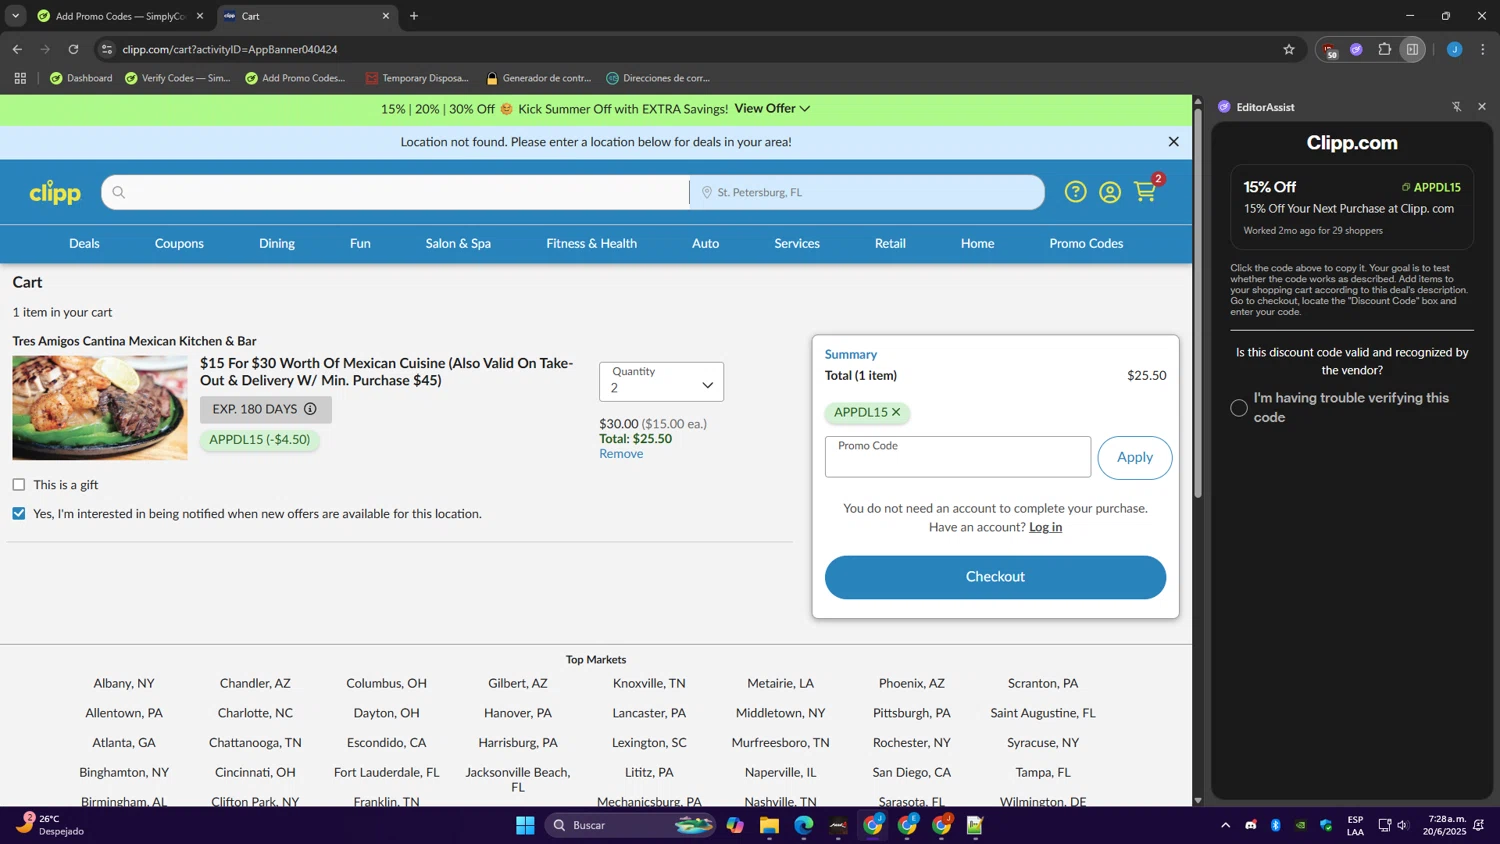Open the account profile icon
Screen dimensions: 1500x844
1110,192
